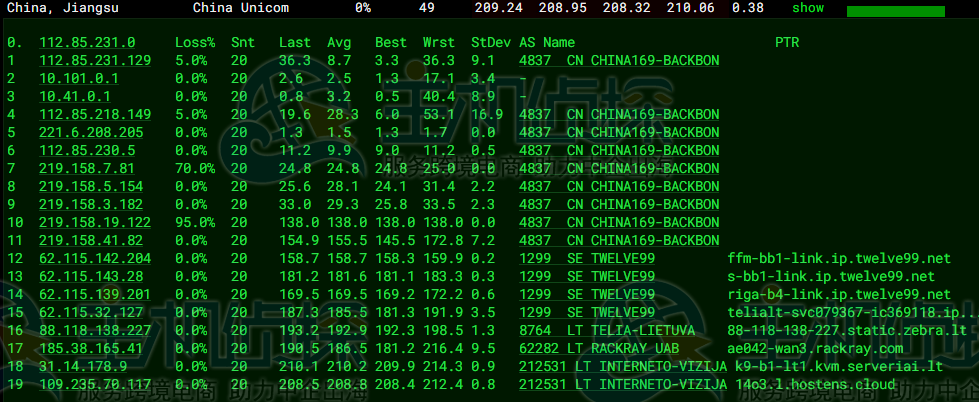Click worst latency 216.4 on hop 17

coord(443,349)
